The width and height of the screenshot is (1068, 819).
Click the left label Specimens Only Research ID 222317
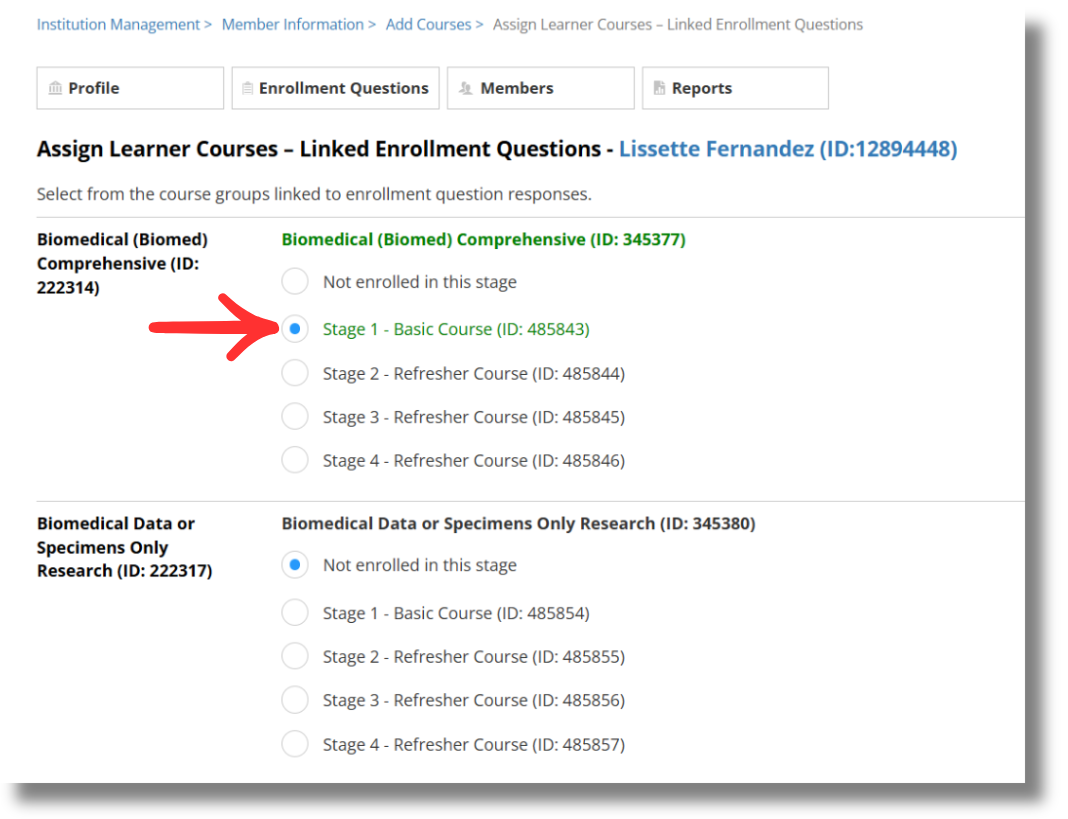tap(125, 547)
